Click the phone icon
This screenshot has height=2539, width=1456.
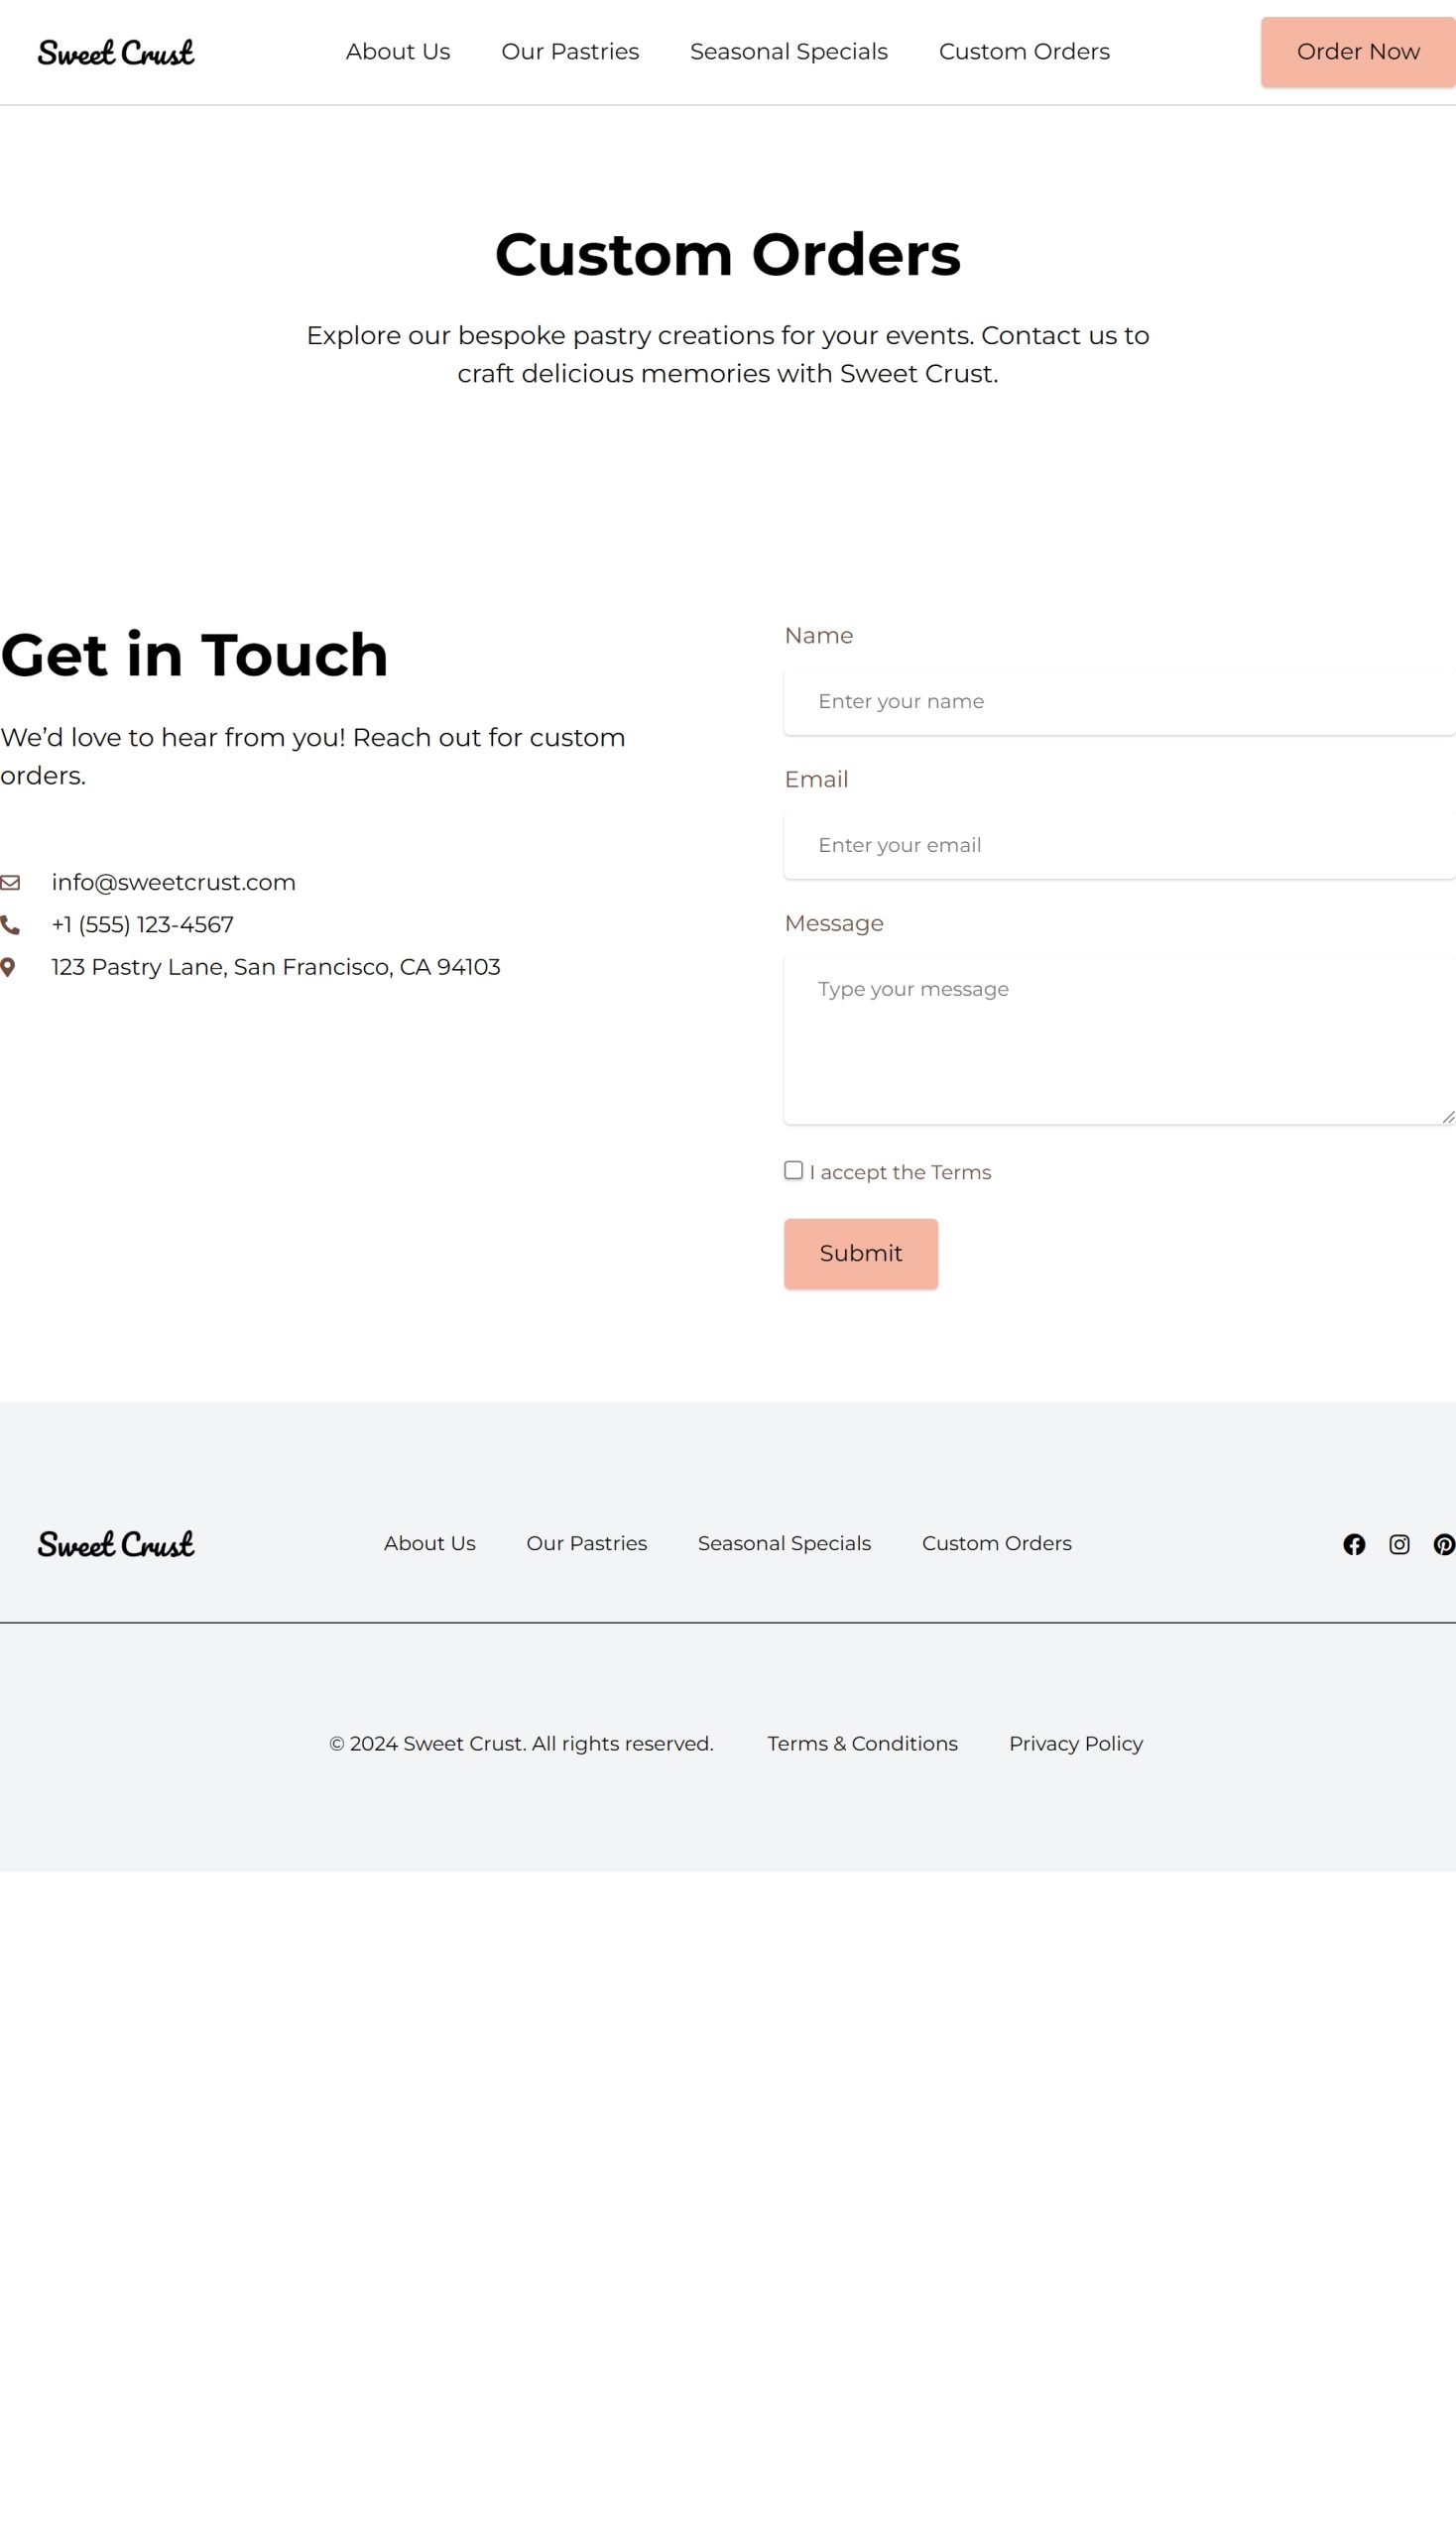pos(10,925)
